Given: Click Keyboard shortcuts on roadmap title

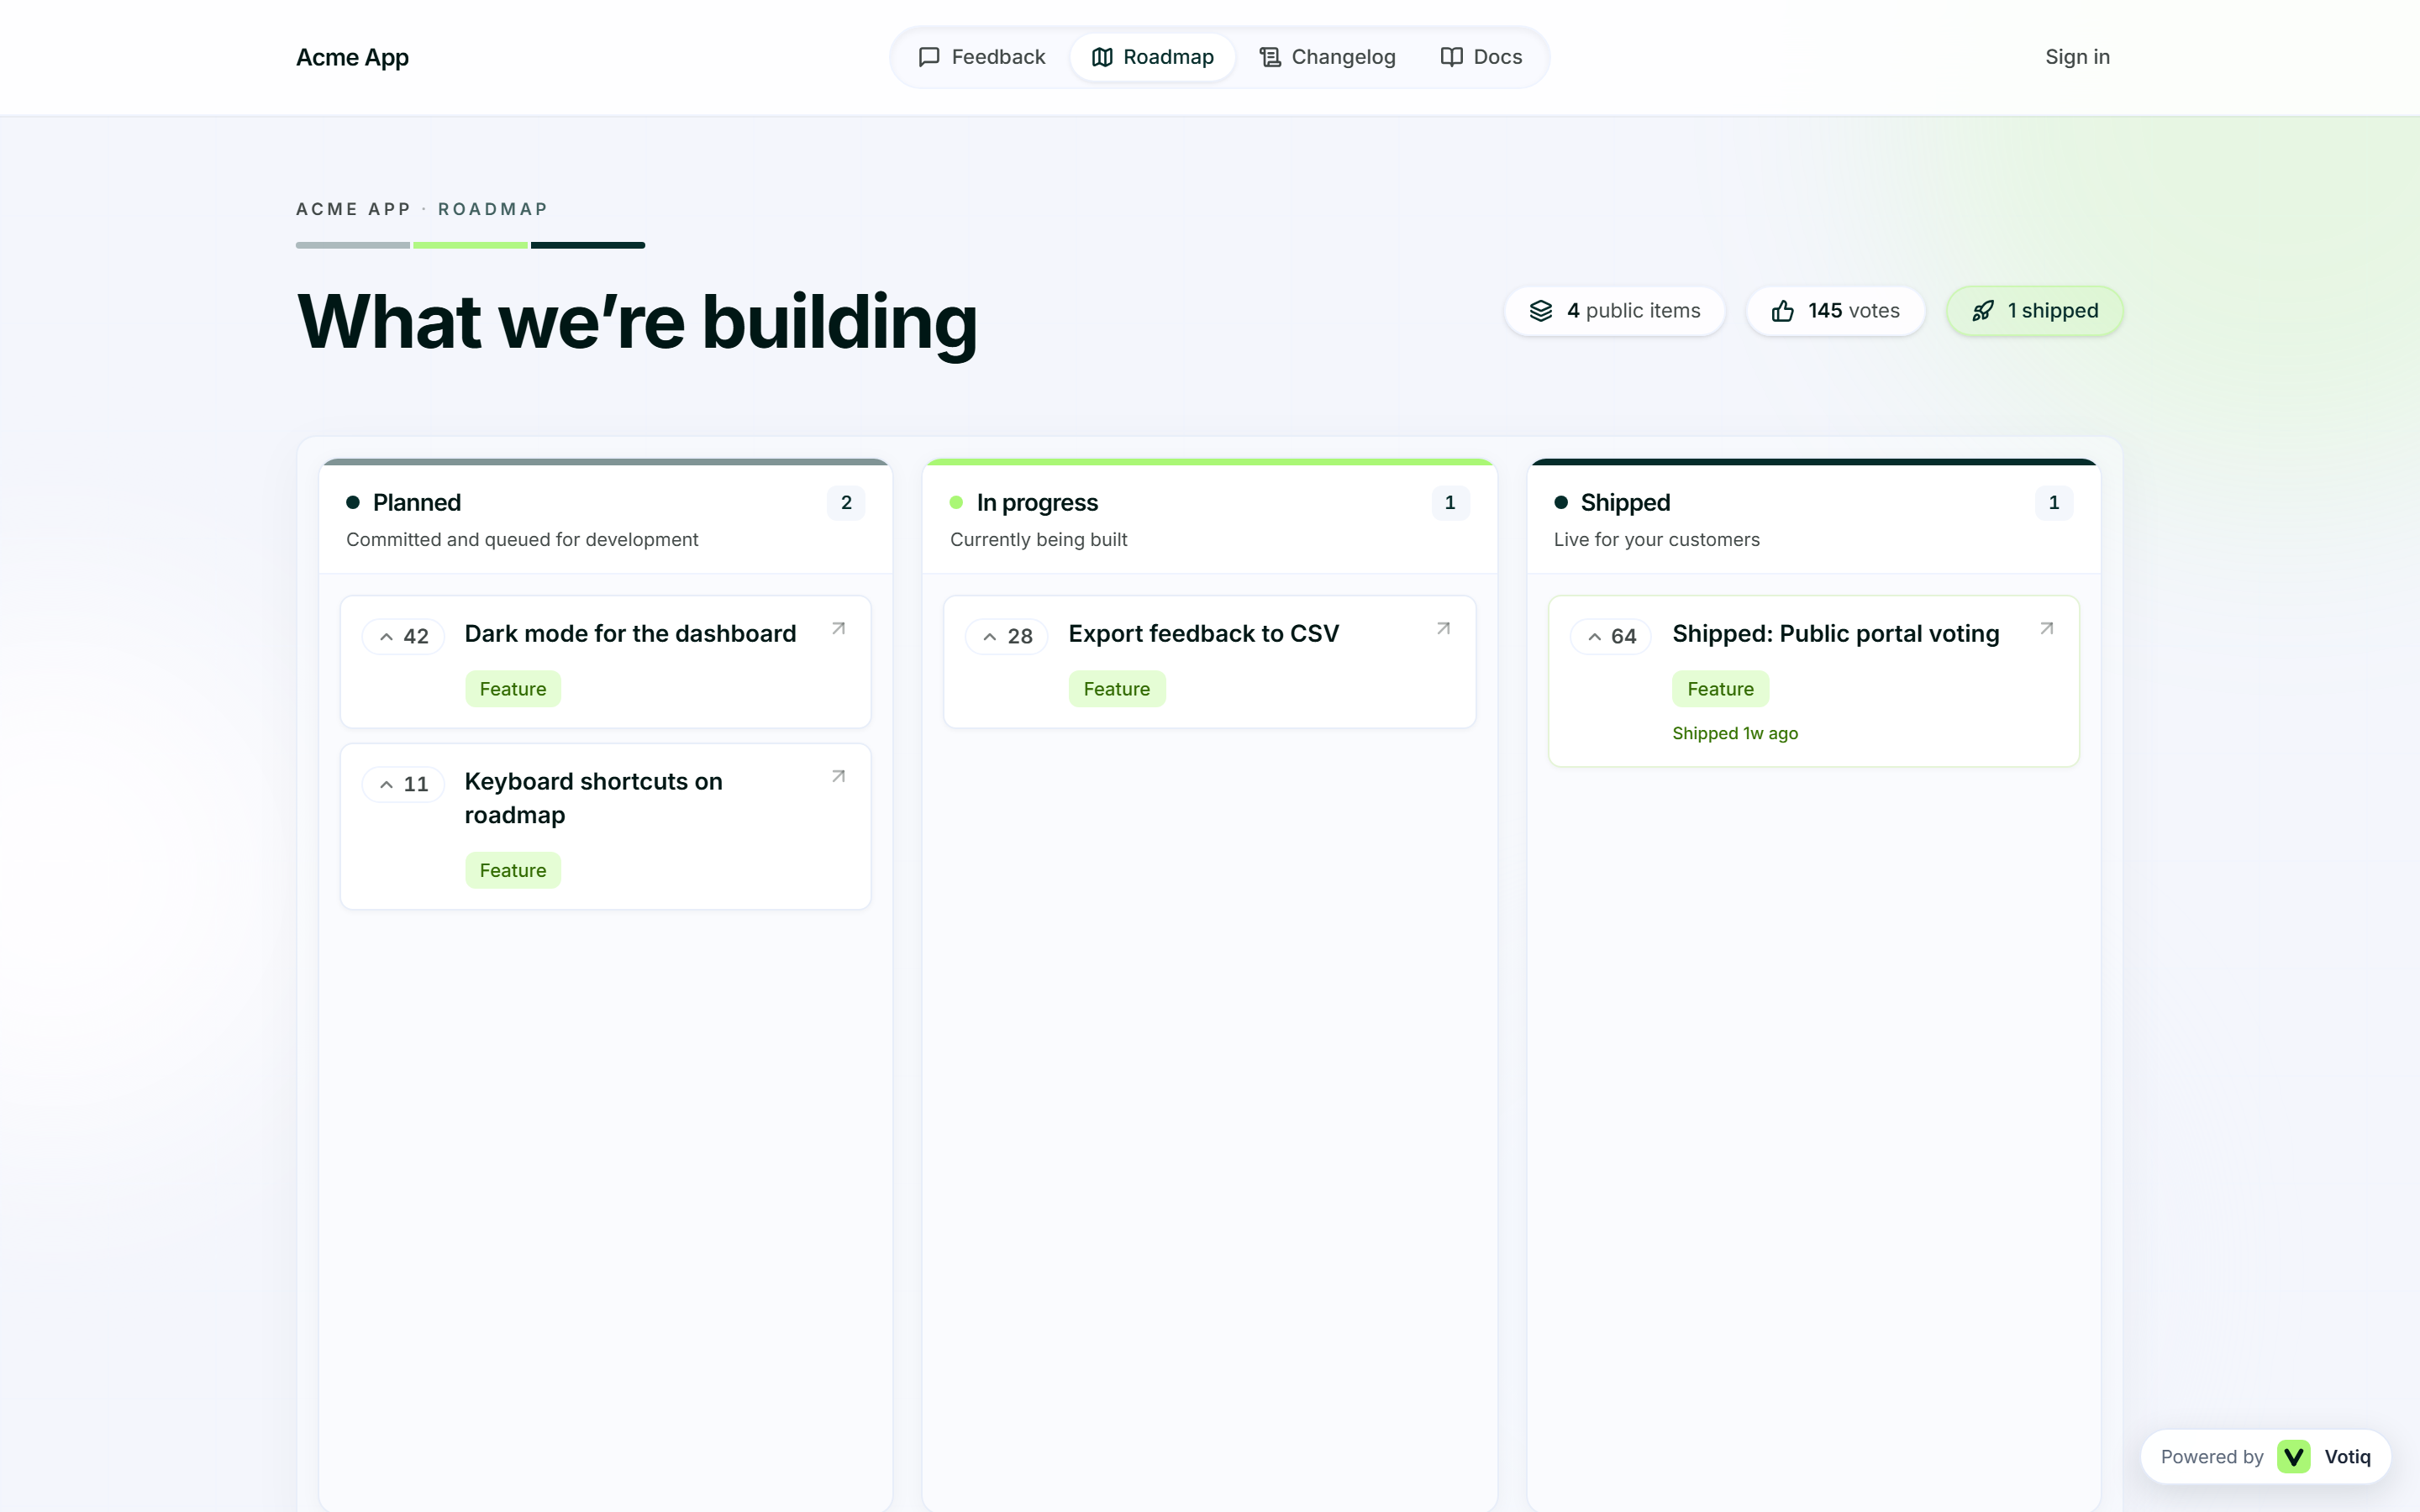Looking at the screenshot, I should click(593, 798).
